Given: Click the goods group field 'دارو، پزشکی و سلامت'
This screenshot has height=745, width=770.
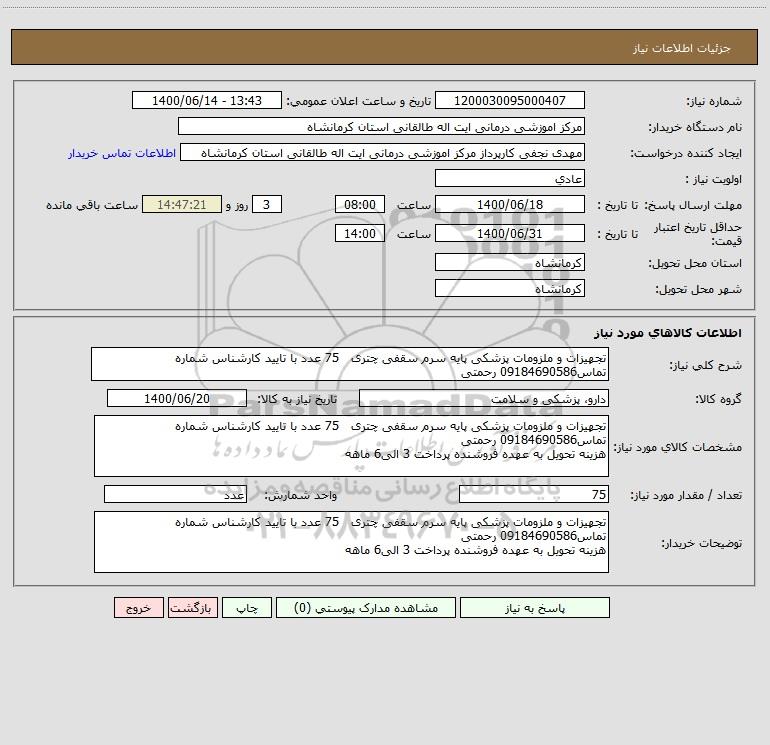Looking at the screenshot, I should click(x=484, y=398).
